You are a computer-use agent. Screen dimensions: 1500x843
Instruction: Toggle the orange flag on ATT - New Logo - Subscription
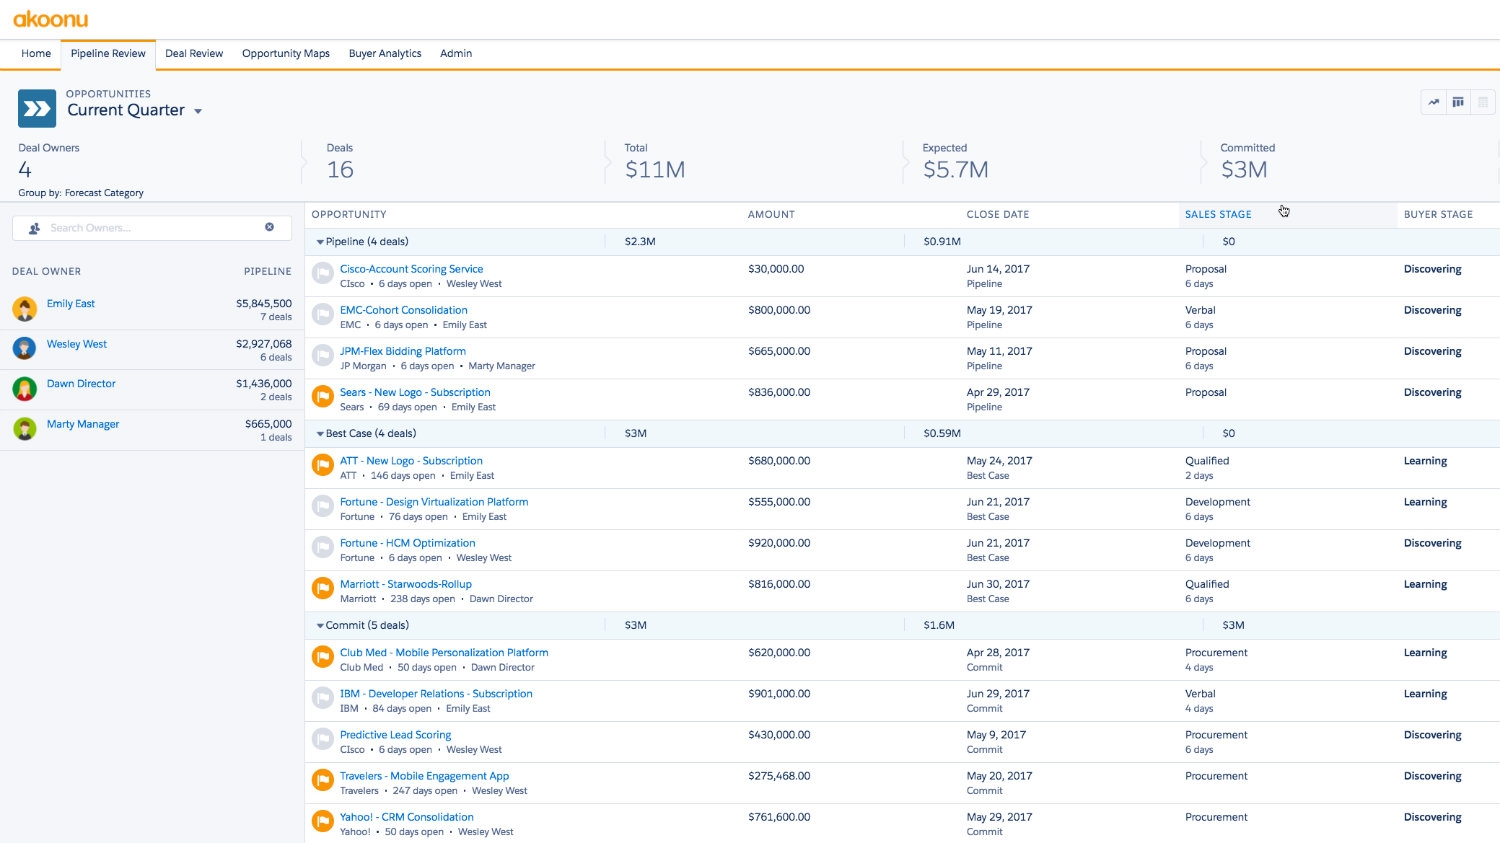(322, 465)
